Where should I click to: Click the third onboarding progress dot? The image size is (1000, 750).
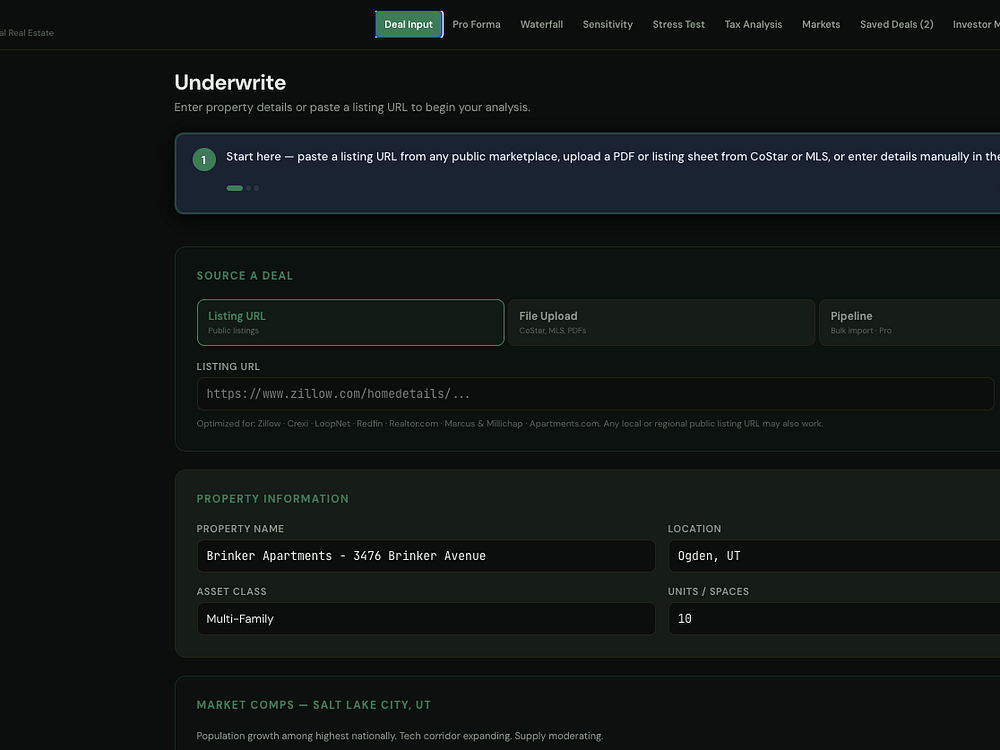[256, 188]
